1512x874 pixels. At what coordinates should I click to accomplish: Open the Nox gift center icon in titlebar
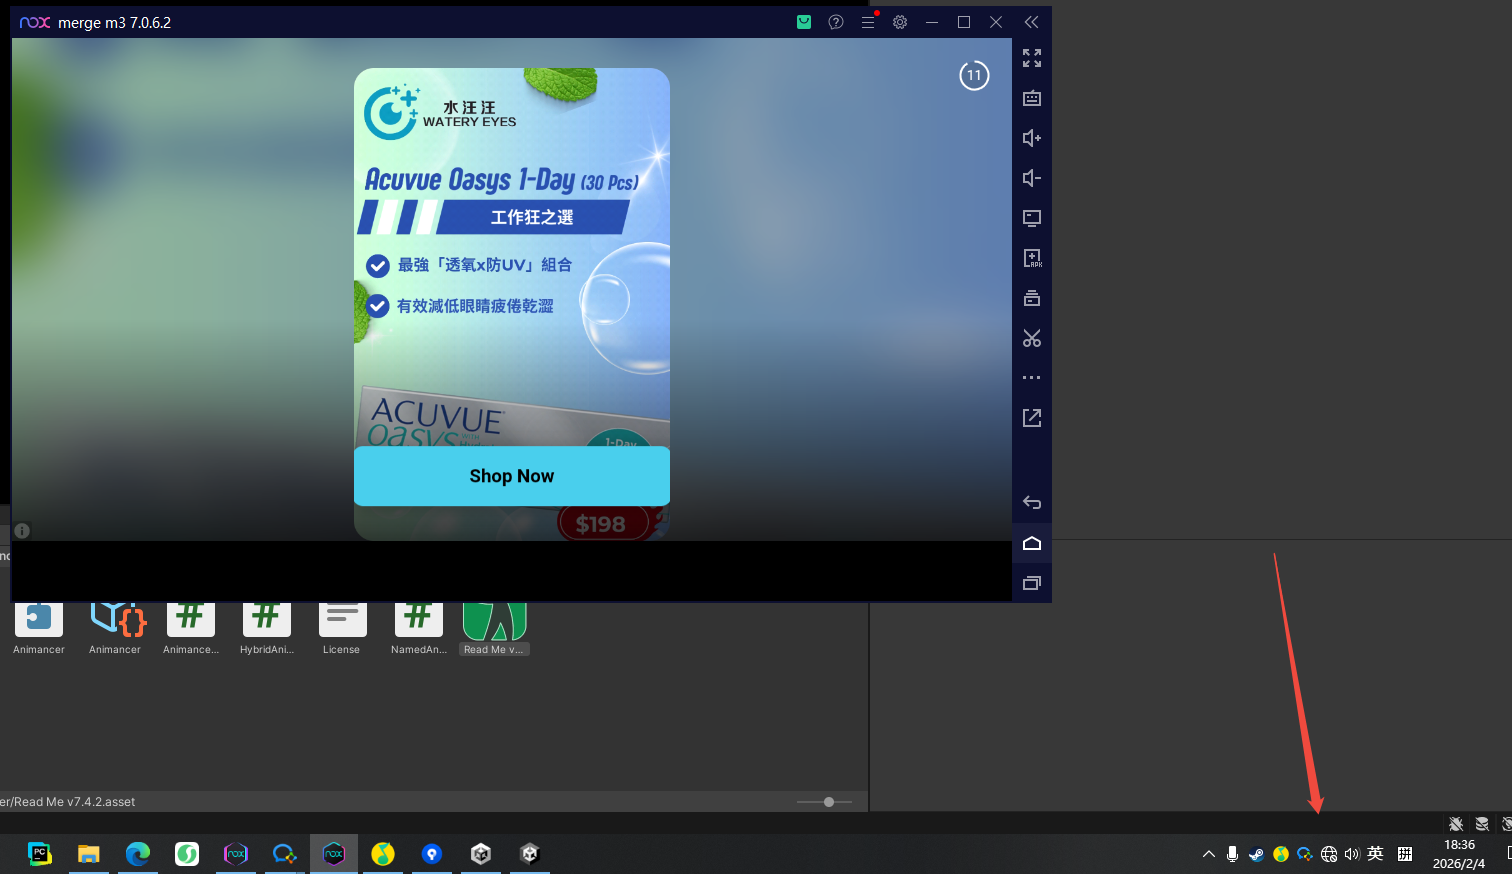pyautogui.click(x=803, y=21)
